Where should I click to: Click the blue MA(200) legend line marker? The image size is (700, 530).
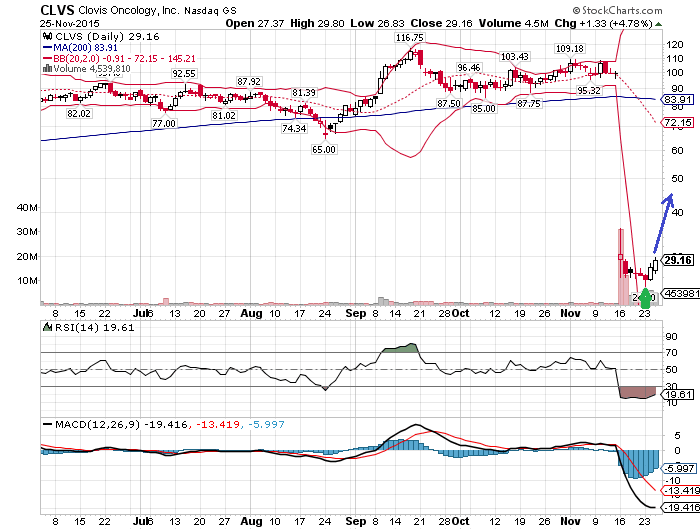click(47, 48)
